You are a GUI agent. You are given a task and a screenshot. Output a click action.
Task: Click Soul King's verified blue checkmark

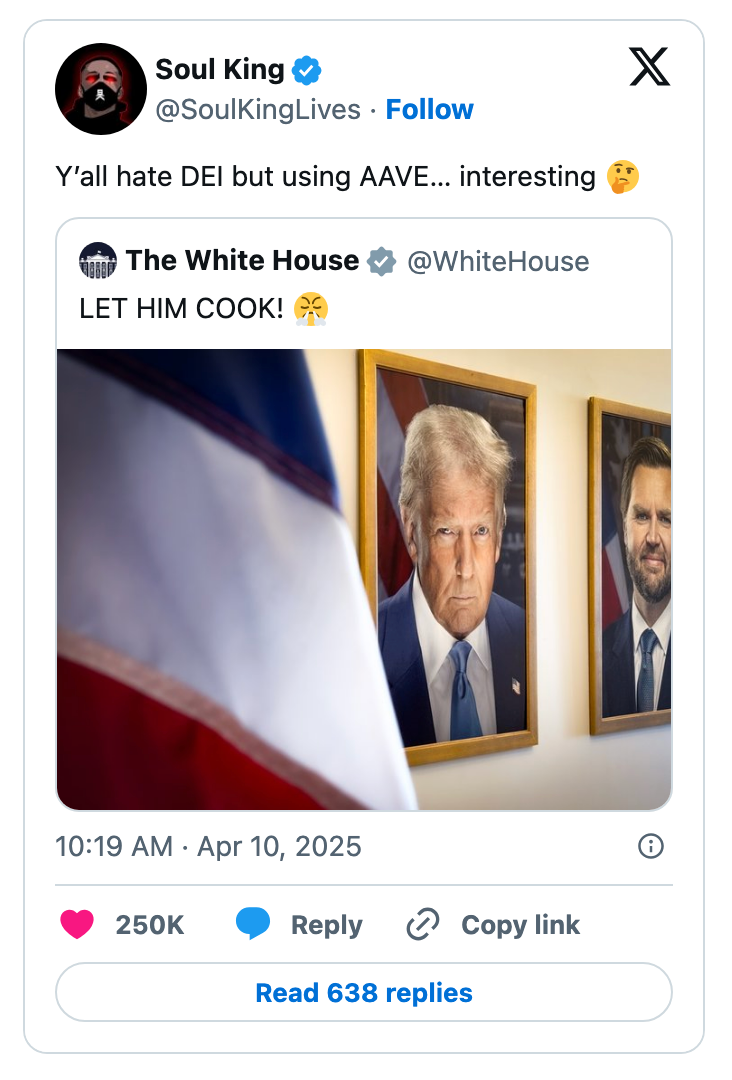306,69
